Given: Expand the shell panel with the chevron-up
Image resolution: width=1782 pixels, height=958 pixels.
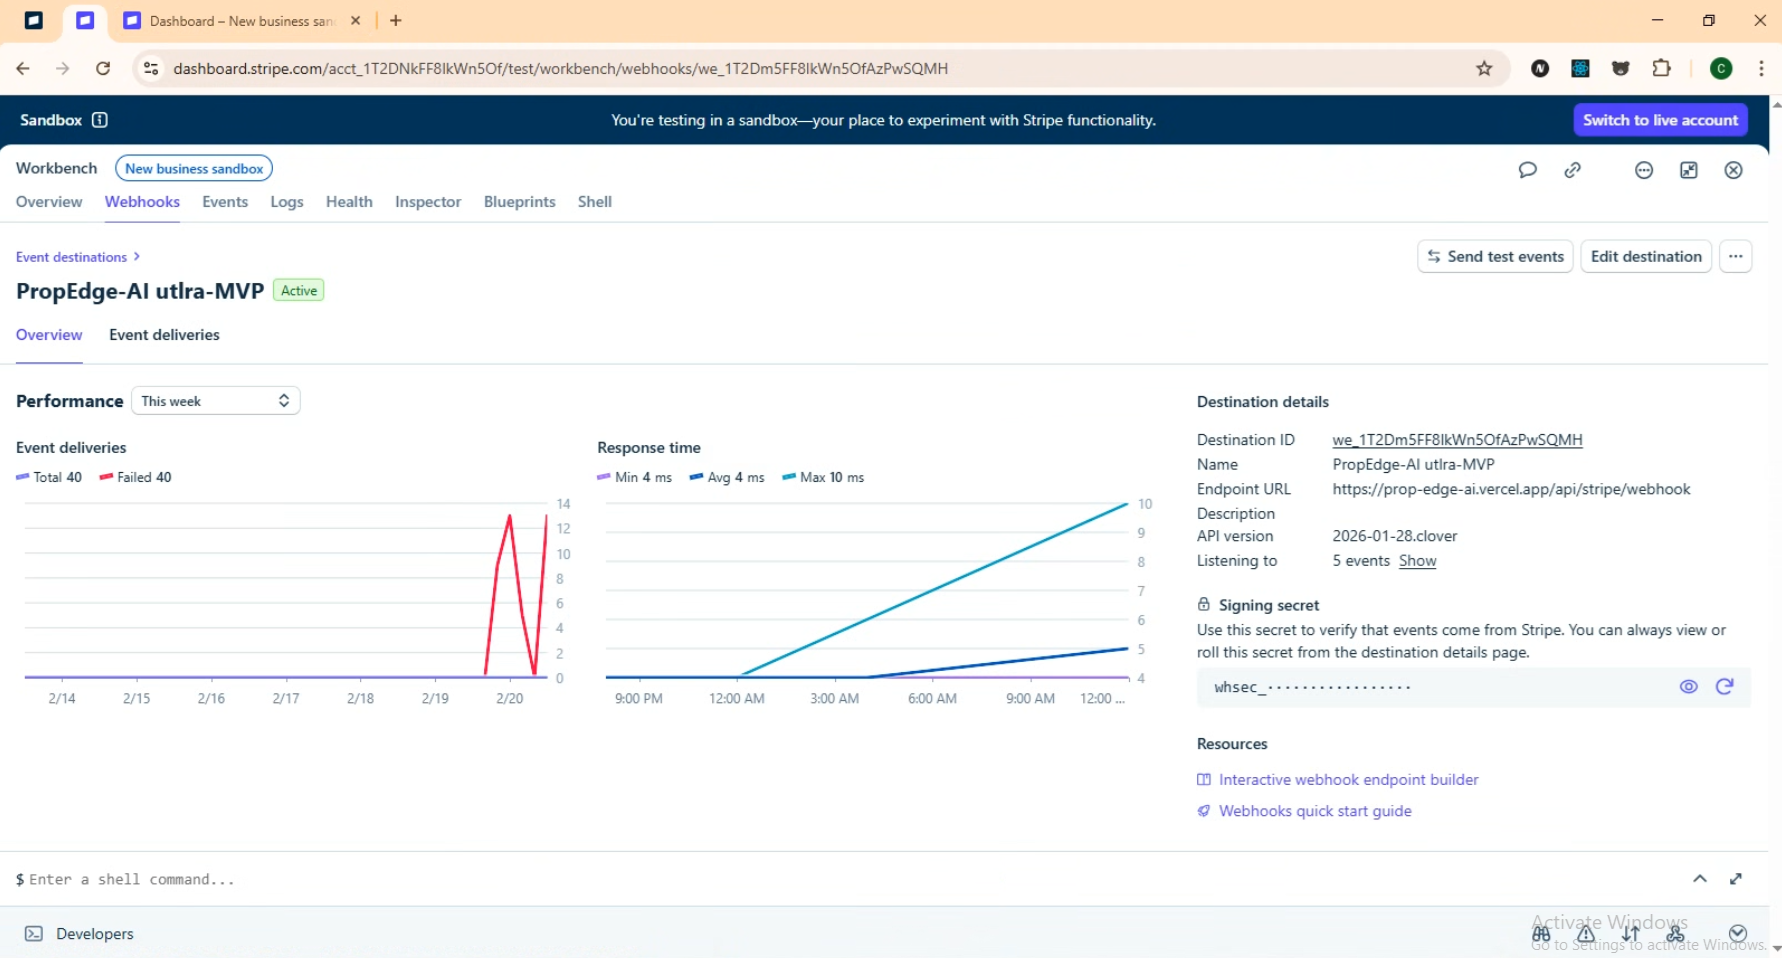Looking at the screenshot, I should pyautogui.click(x=1699, y=878).
